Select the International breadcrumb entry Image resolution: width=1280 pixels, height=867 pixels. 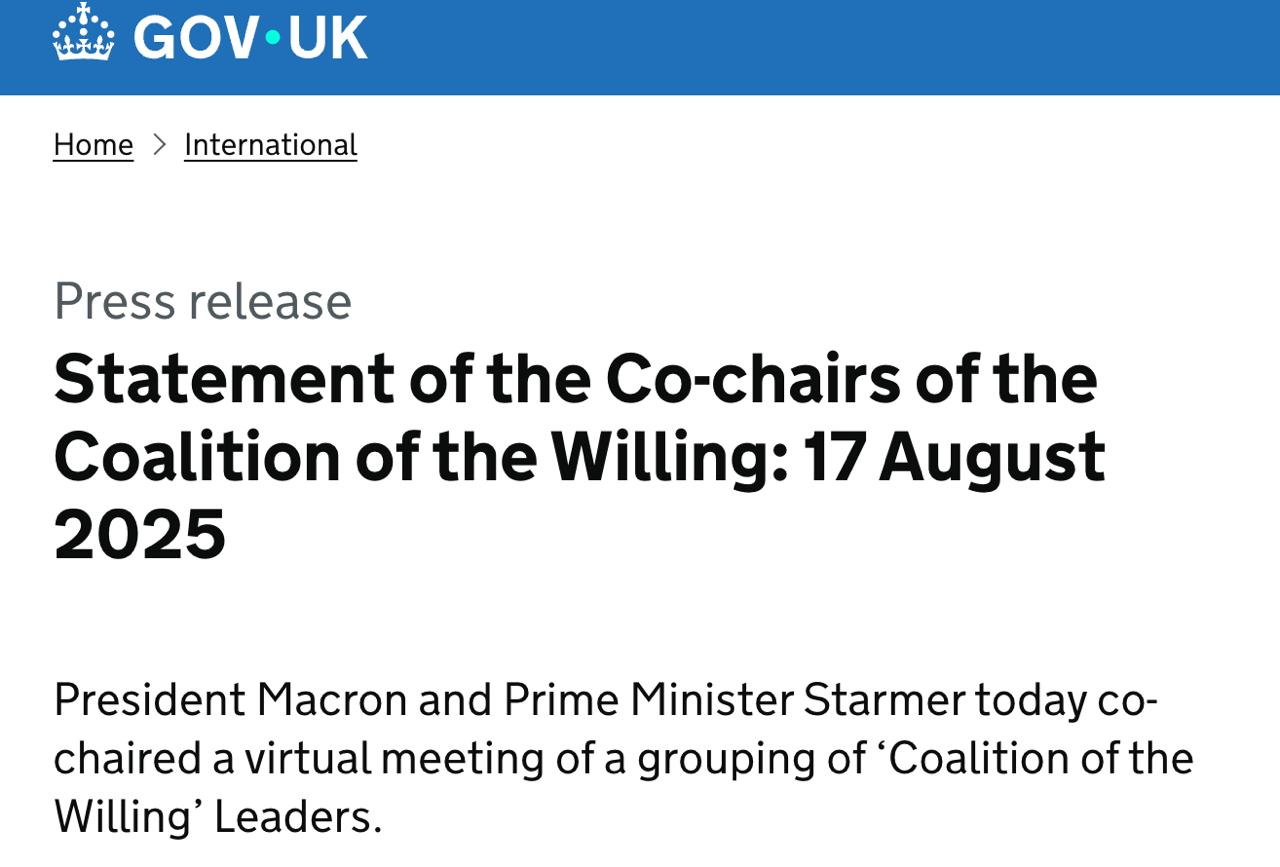coord(270,144)
